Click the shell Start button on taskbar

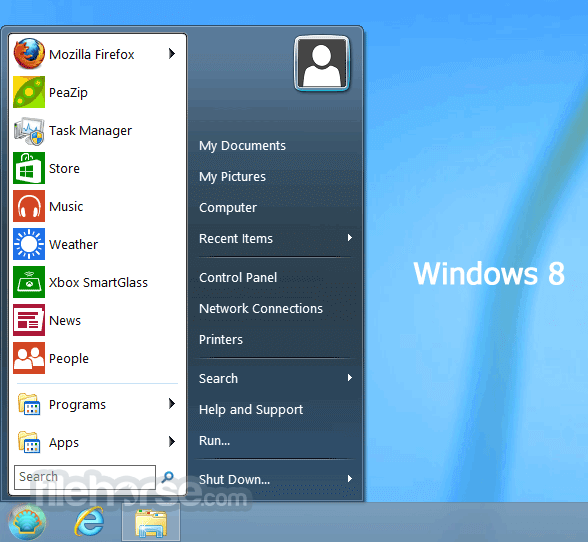tap(27, 522)
